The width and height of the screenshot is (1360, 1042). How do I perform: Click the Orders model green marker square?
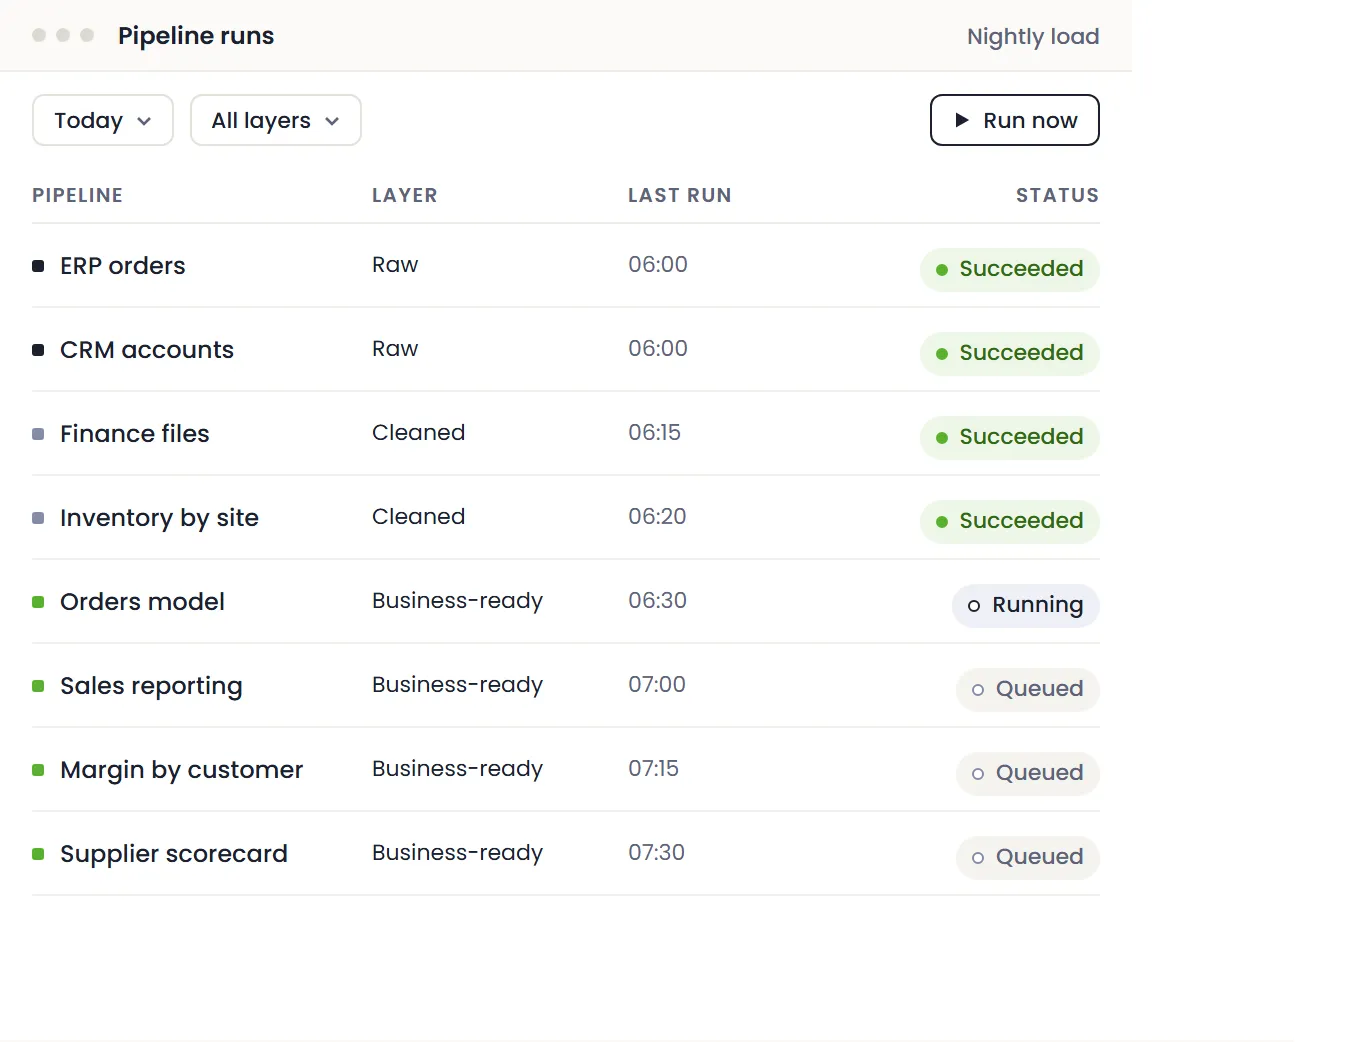(38, 602)
